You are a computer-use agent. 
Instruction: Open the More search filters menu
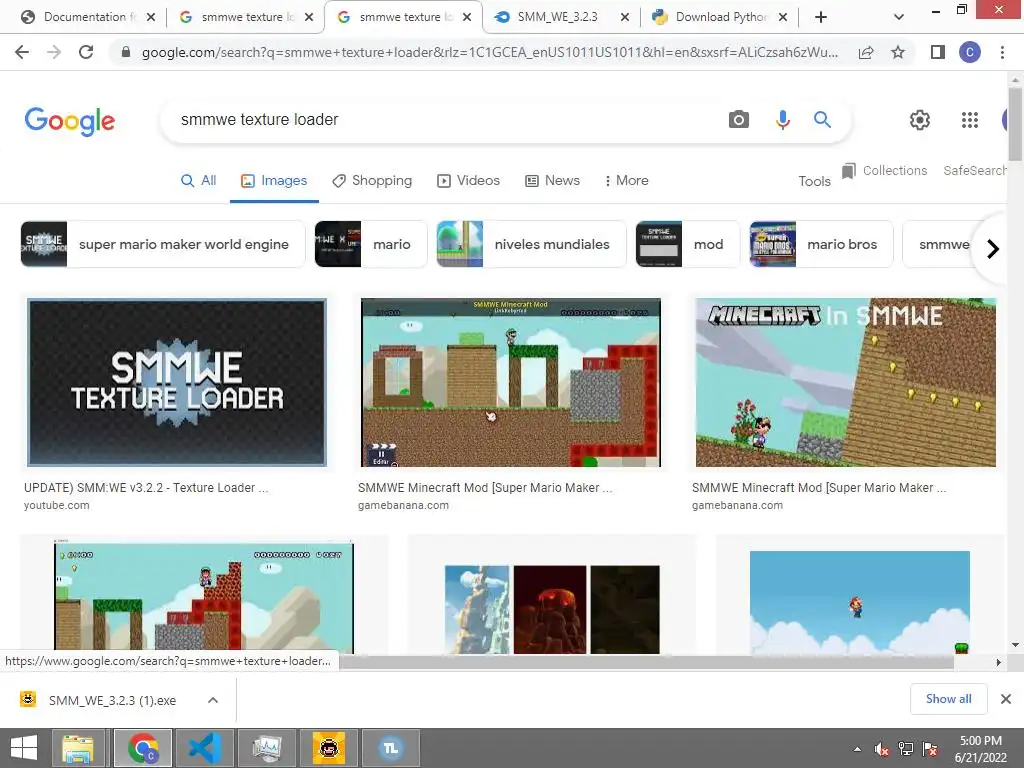click(x=626, y=180)
